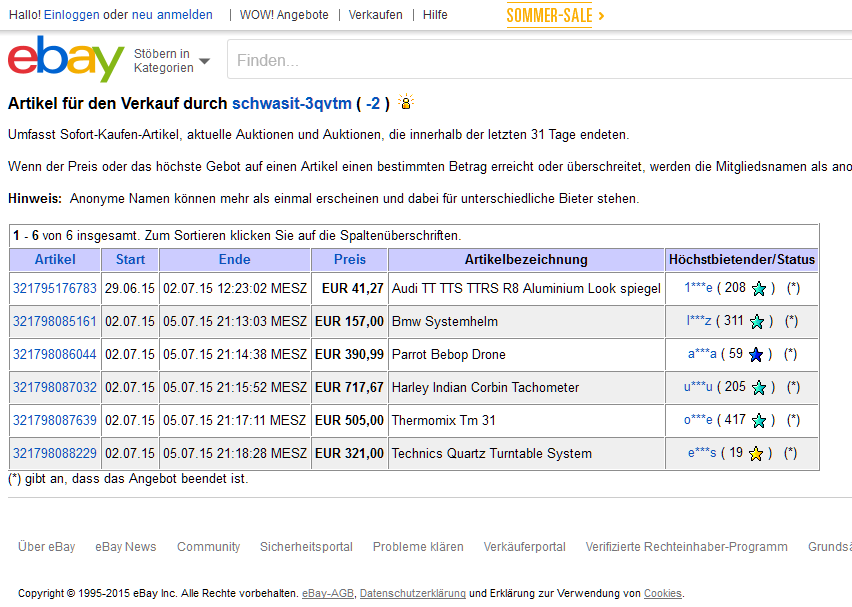852x607 pixels.
Task: Open item number 321798086044
Action: [x=54, y=355]
